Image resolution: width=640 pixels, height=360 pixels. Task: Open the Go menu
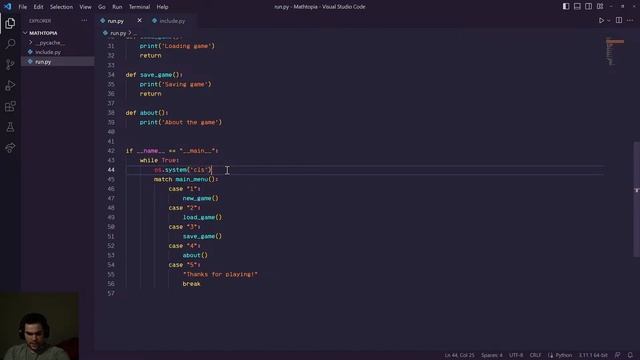102,7
